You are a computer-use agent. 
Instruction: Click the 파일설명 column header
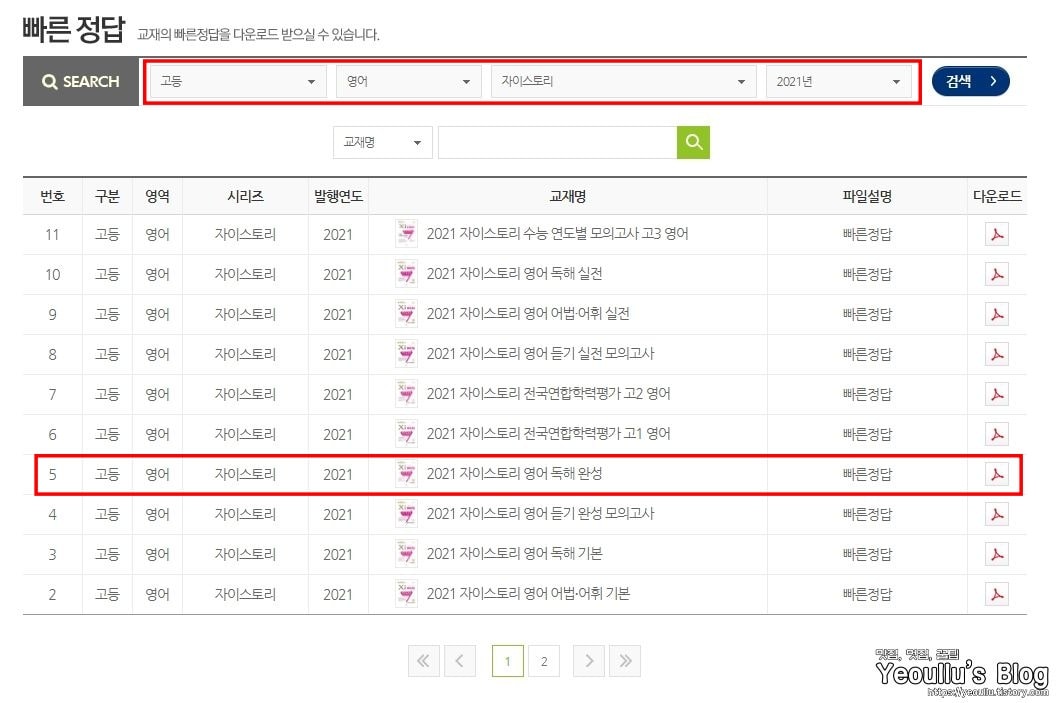(x=867, y=196)
